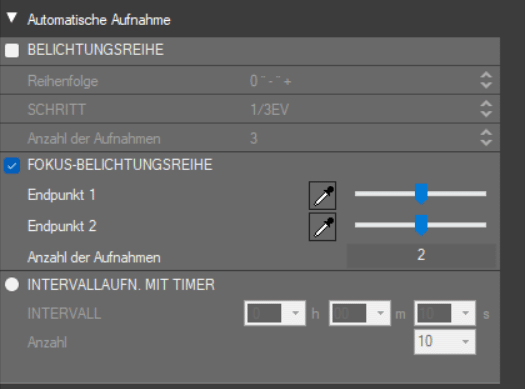Enable the BELICHTUNGSREIHE checkbox

point(12,51)
